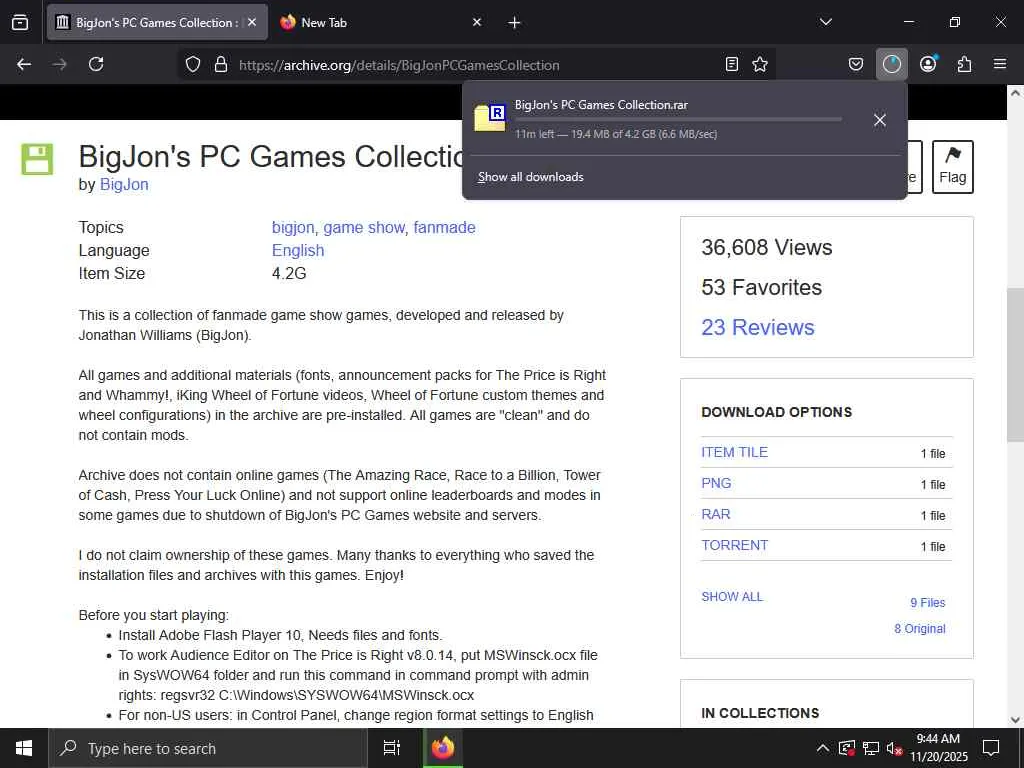Reload the current page
Viewport: 1024px width, 768px height.
click(x=96, y=64)
